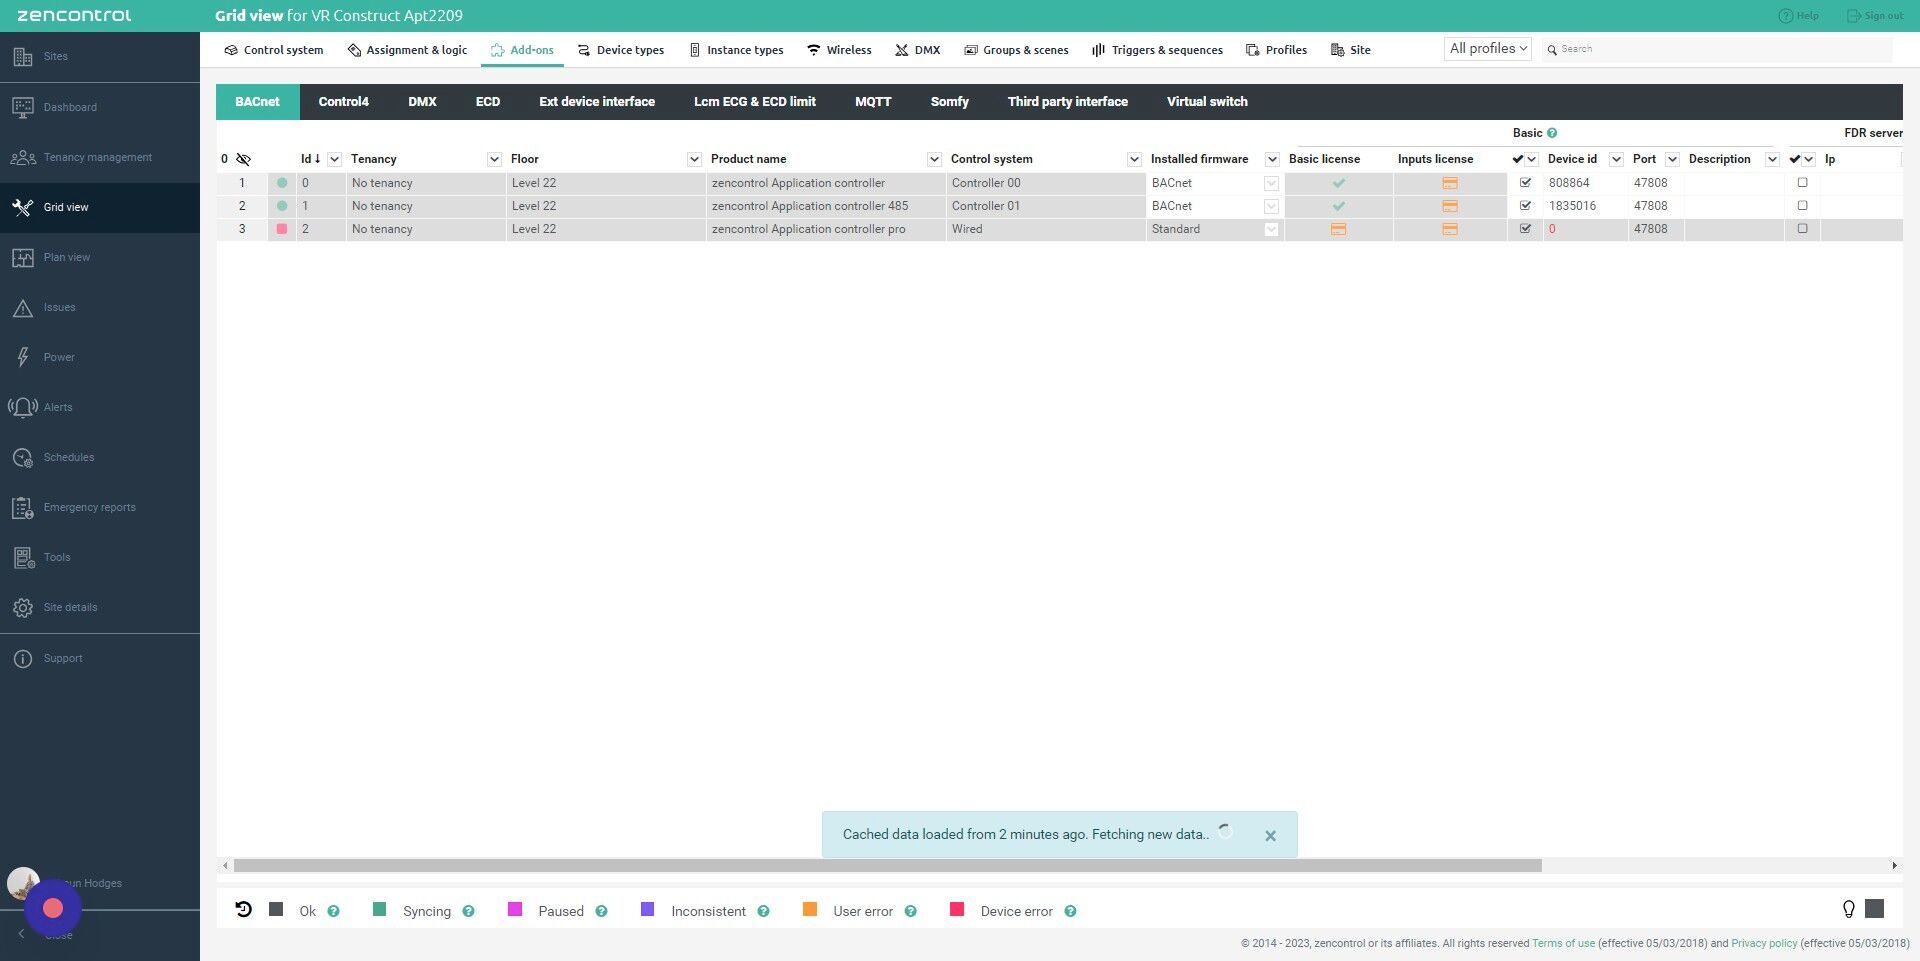Click Inputs license card icon for Controller 00
The image size is (1920, 961).
coord(1450,183)
